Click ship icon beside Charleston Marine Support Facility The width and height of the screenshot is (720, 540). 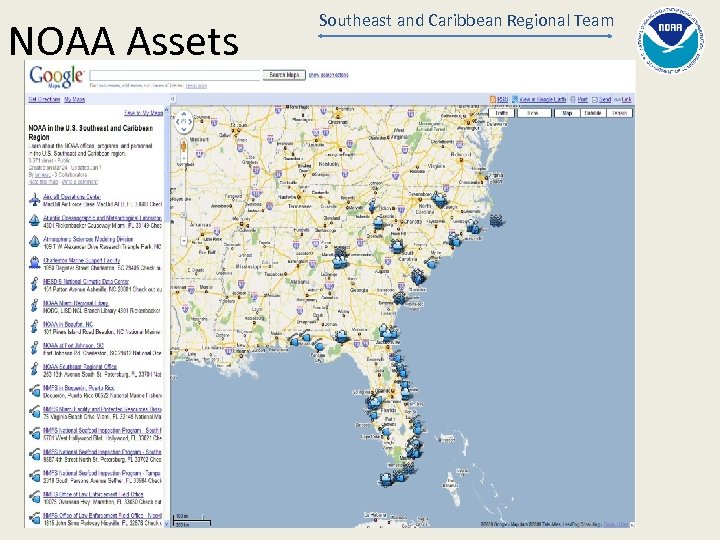coord(34,263)
